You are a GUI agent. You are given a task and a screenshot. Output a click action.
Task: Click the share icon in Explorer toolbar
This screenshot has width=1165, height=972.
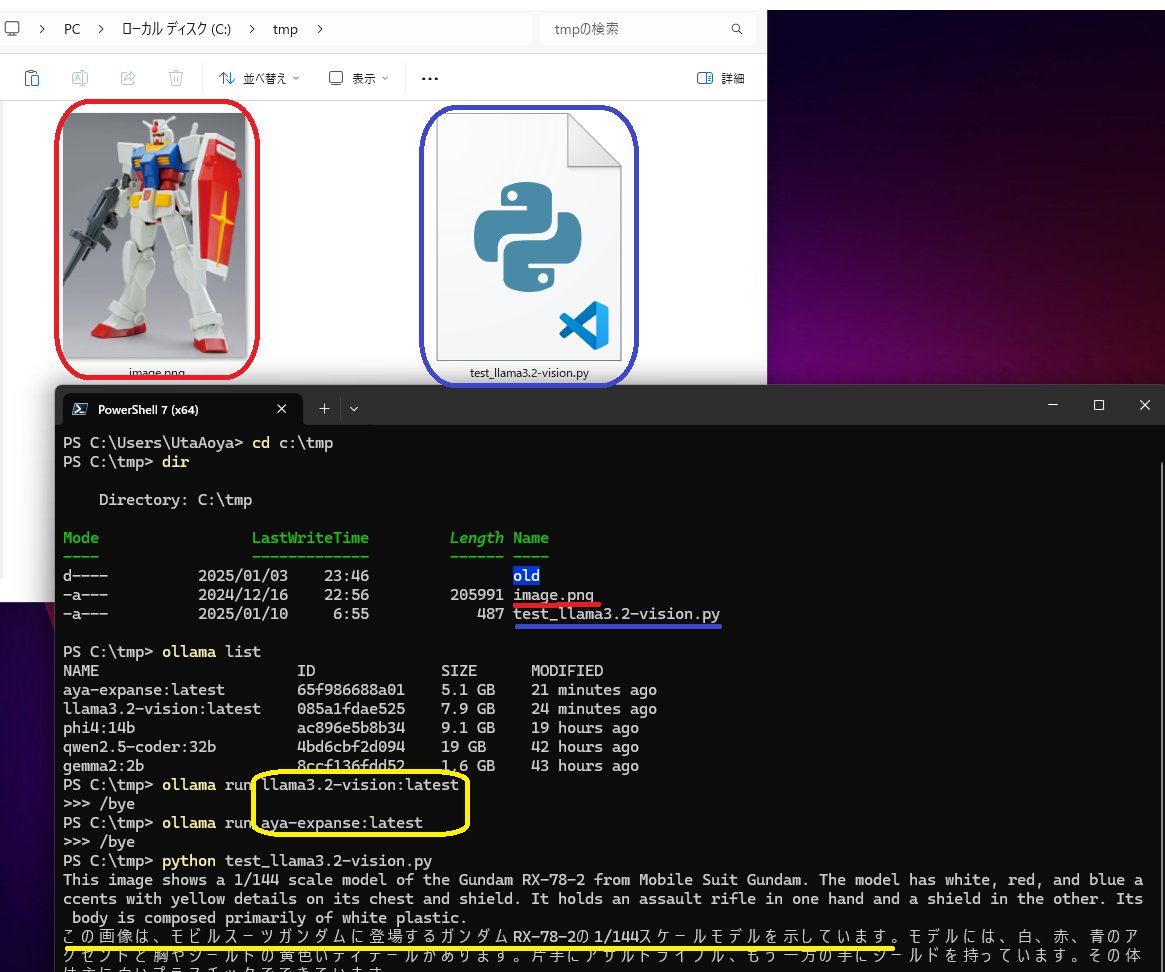tap(128, 78)
